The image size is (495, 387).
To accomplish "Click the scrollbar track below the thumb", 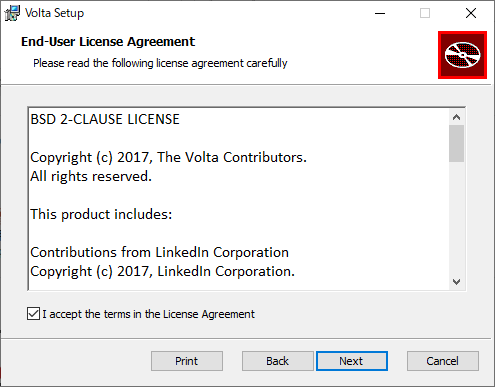I will (x=456, y=218).
